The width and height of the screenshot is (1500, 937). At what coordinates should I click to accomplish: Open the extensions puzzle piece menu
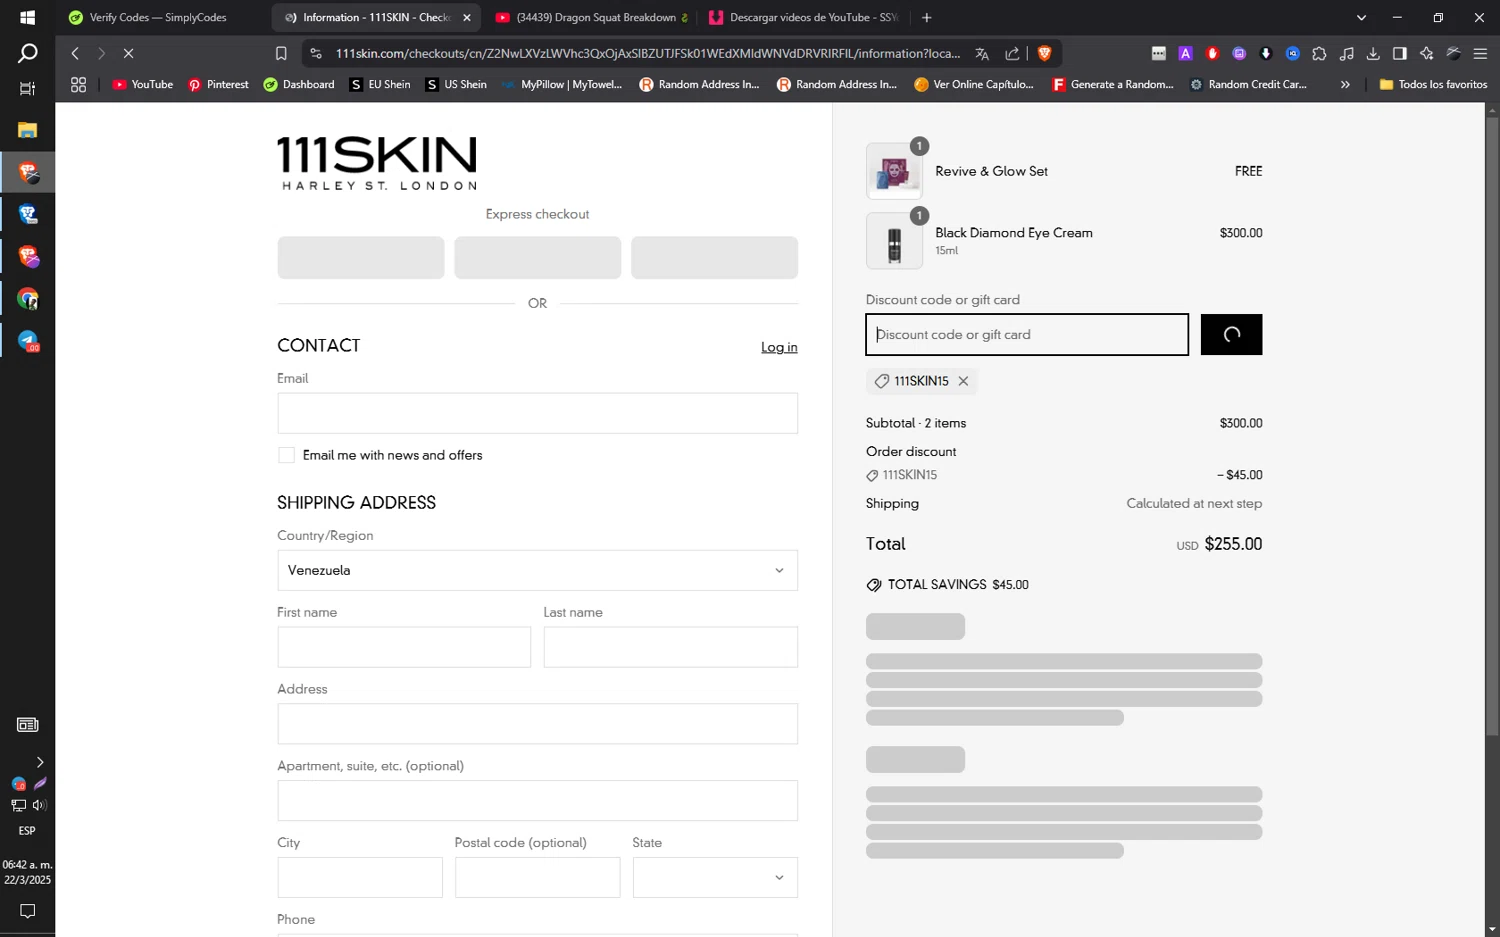point(1319,54)
